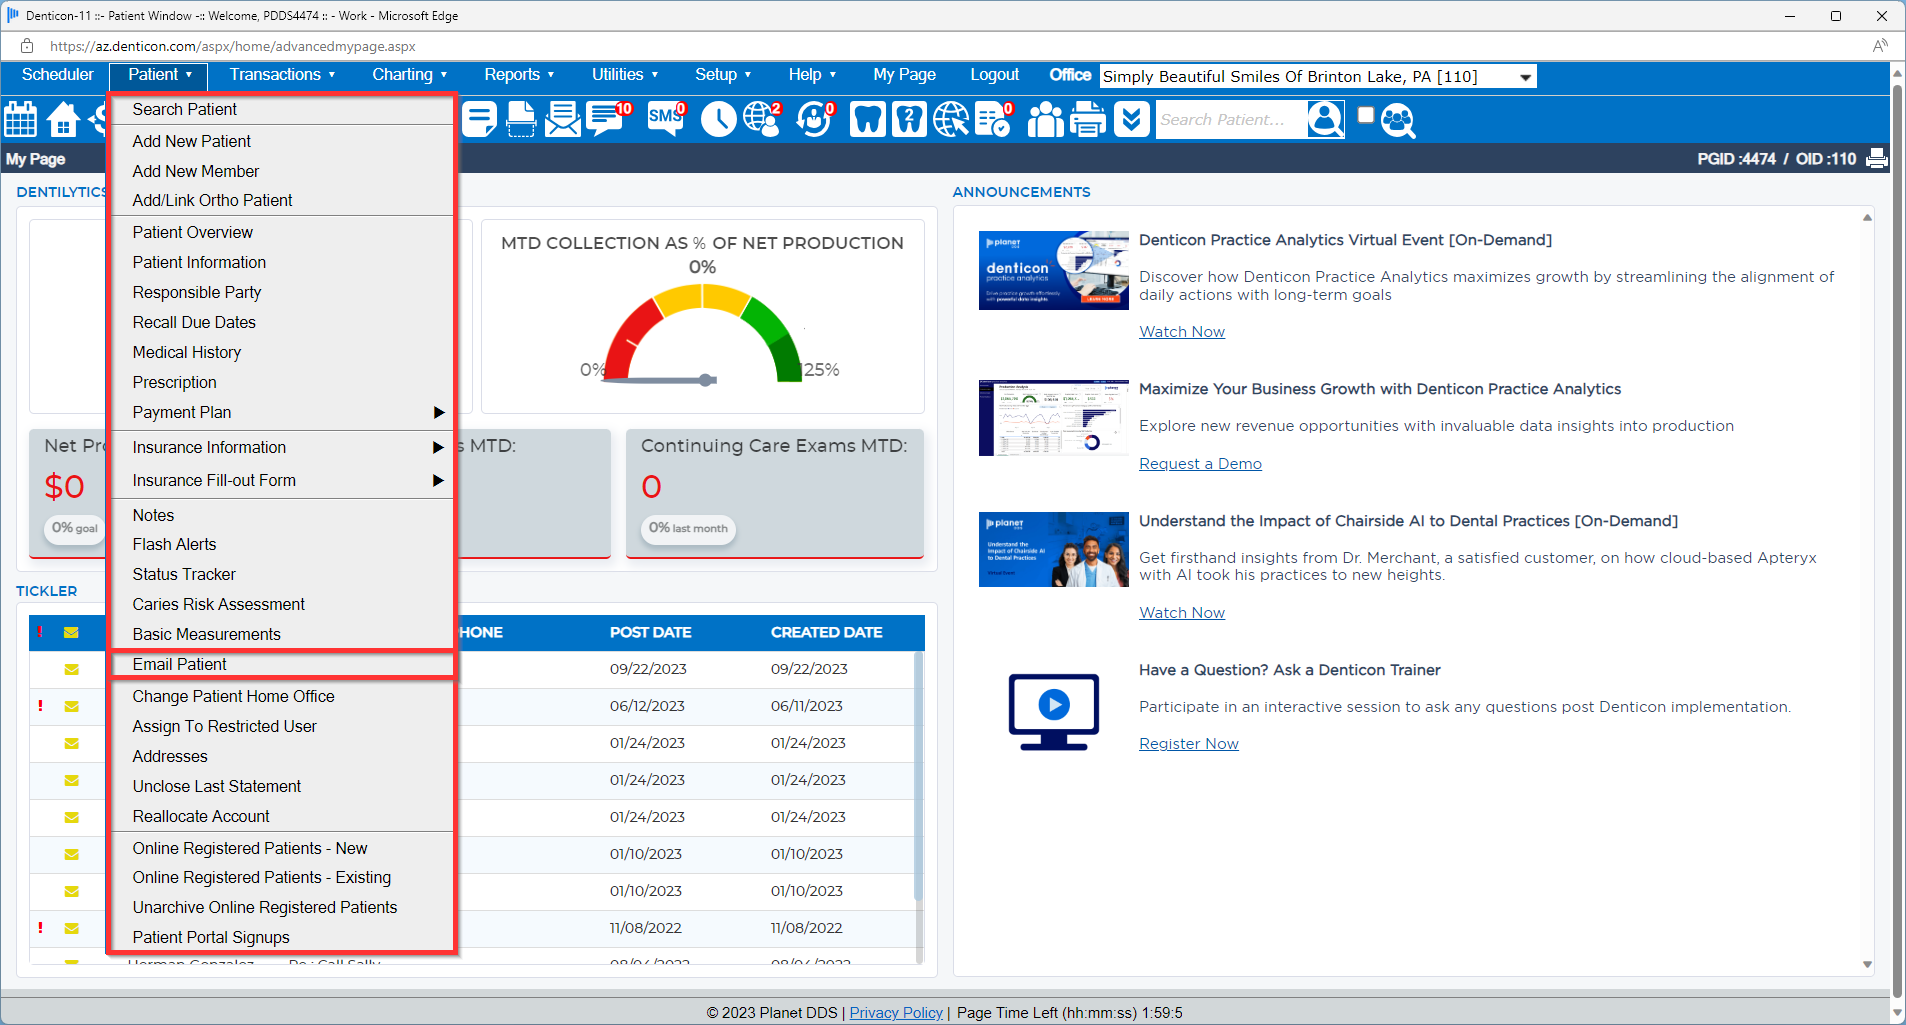Expand toolbar with double chevron icon

pos(1131,120)
